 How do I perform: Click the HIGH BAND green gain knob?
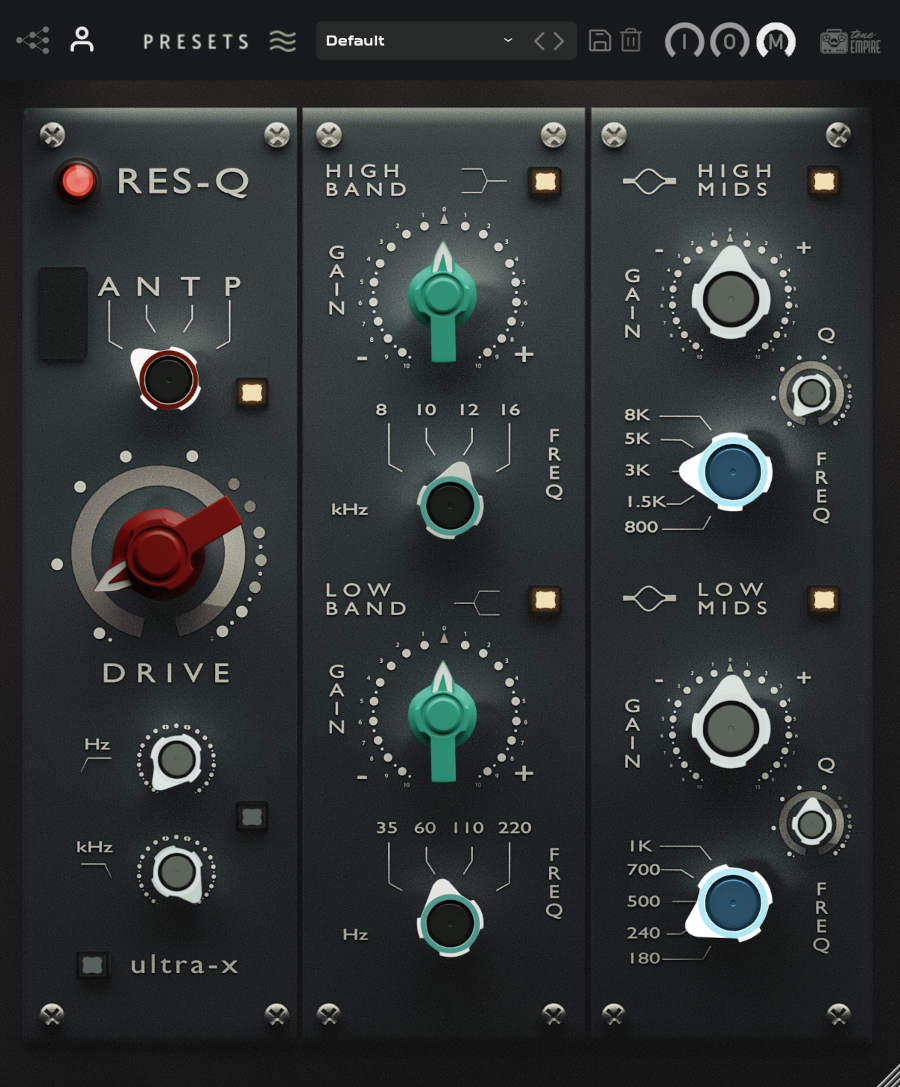click(x=442, y=298)
